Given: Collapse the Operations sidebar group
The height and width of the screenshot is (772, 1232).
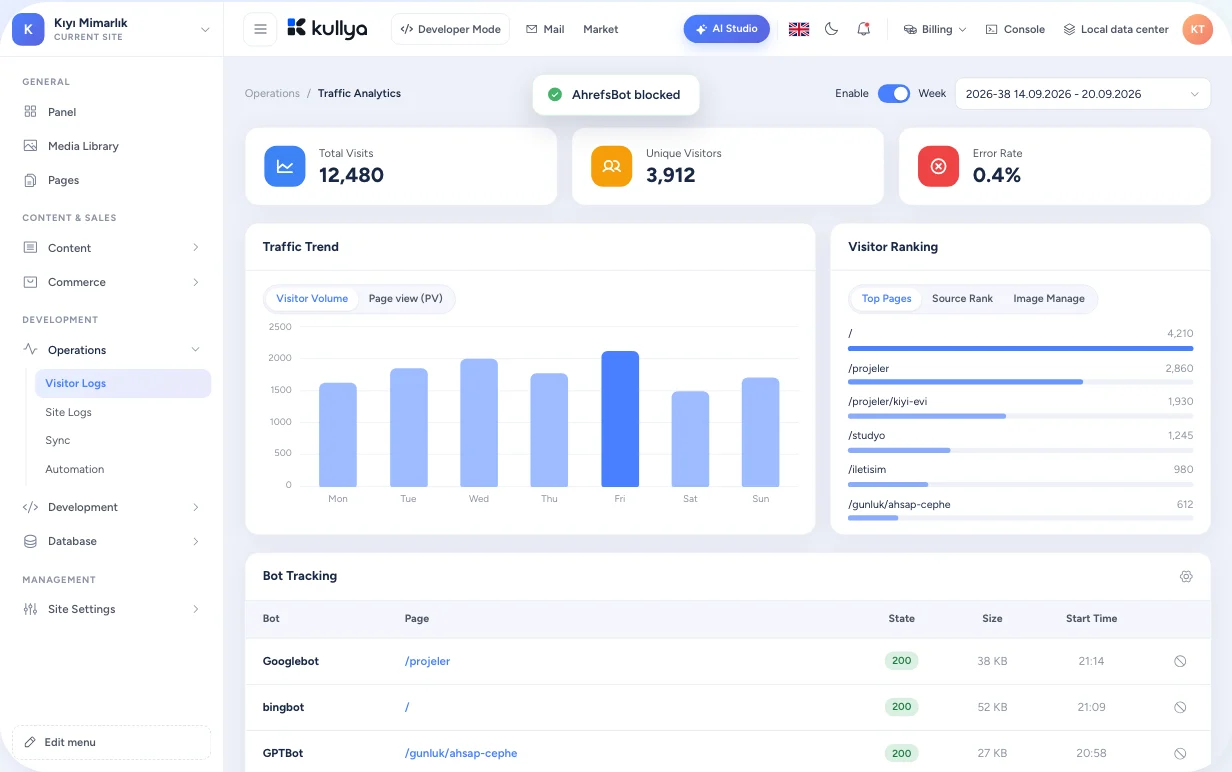Looking at the screenshot, I should pos(111,350).
